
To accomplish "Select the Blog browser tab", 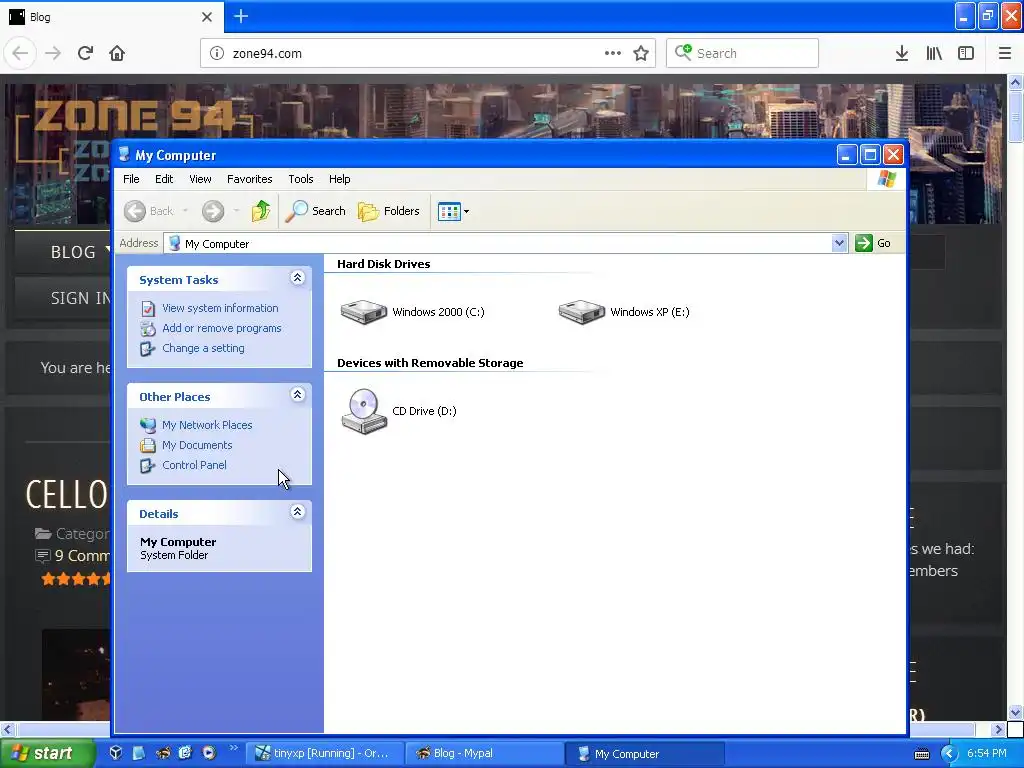I will [x=112, y=17].
